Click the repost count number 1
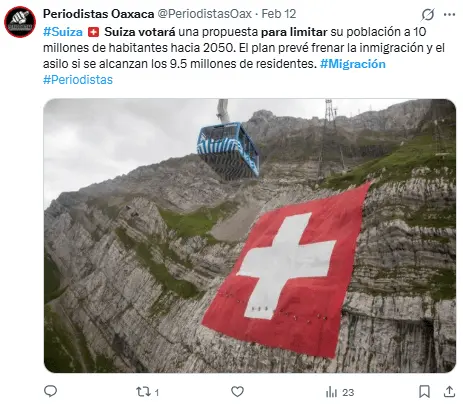This screenshot has height=405, width=463. pyautogui.click(x=157, y=393)
